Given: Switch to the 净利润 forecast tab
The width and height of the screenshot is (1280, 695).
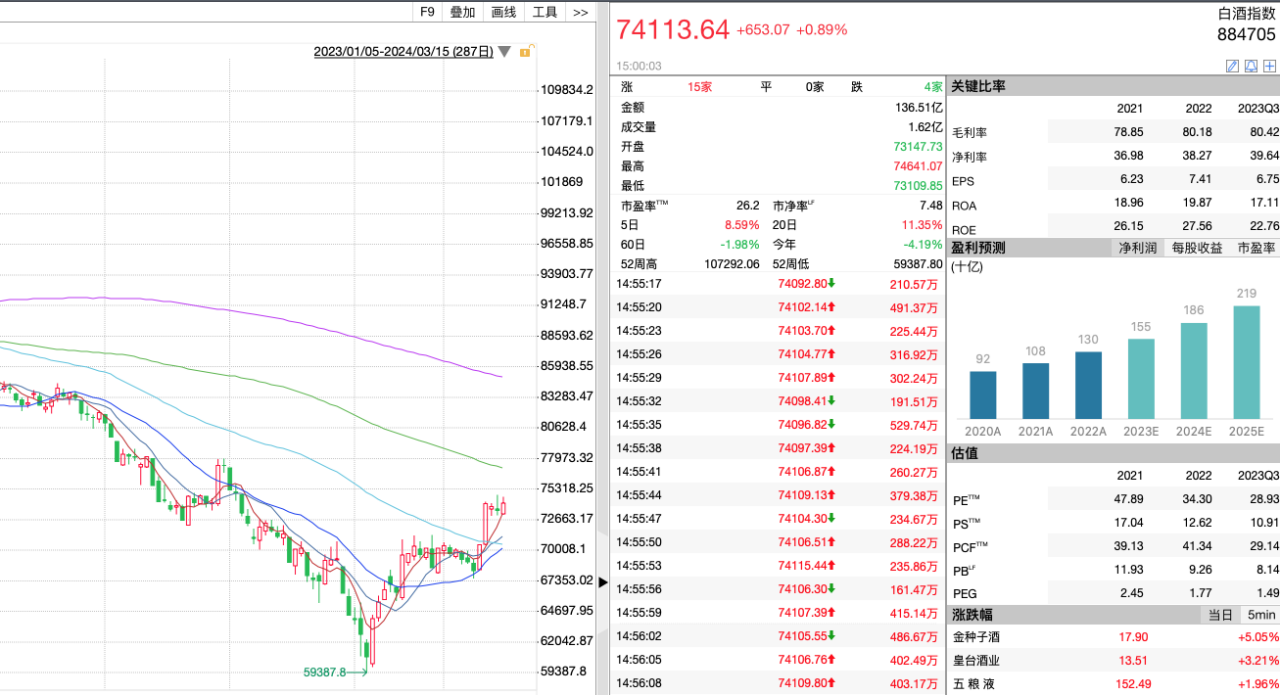Looking at the screenshot, I should [1137, 248].
